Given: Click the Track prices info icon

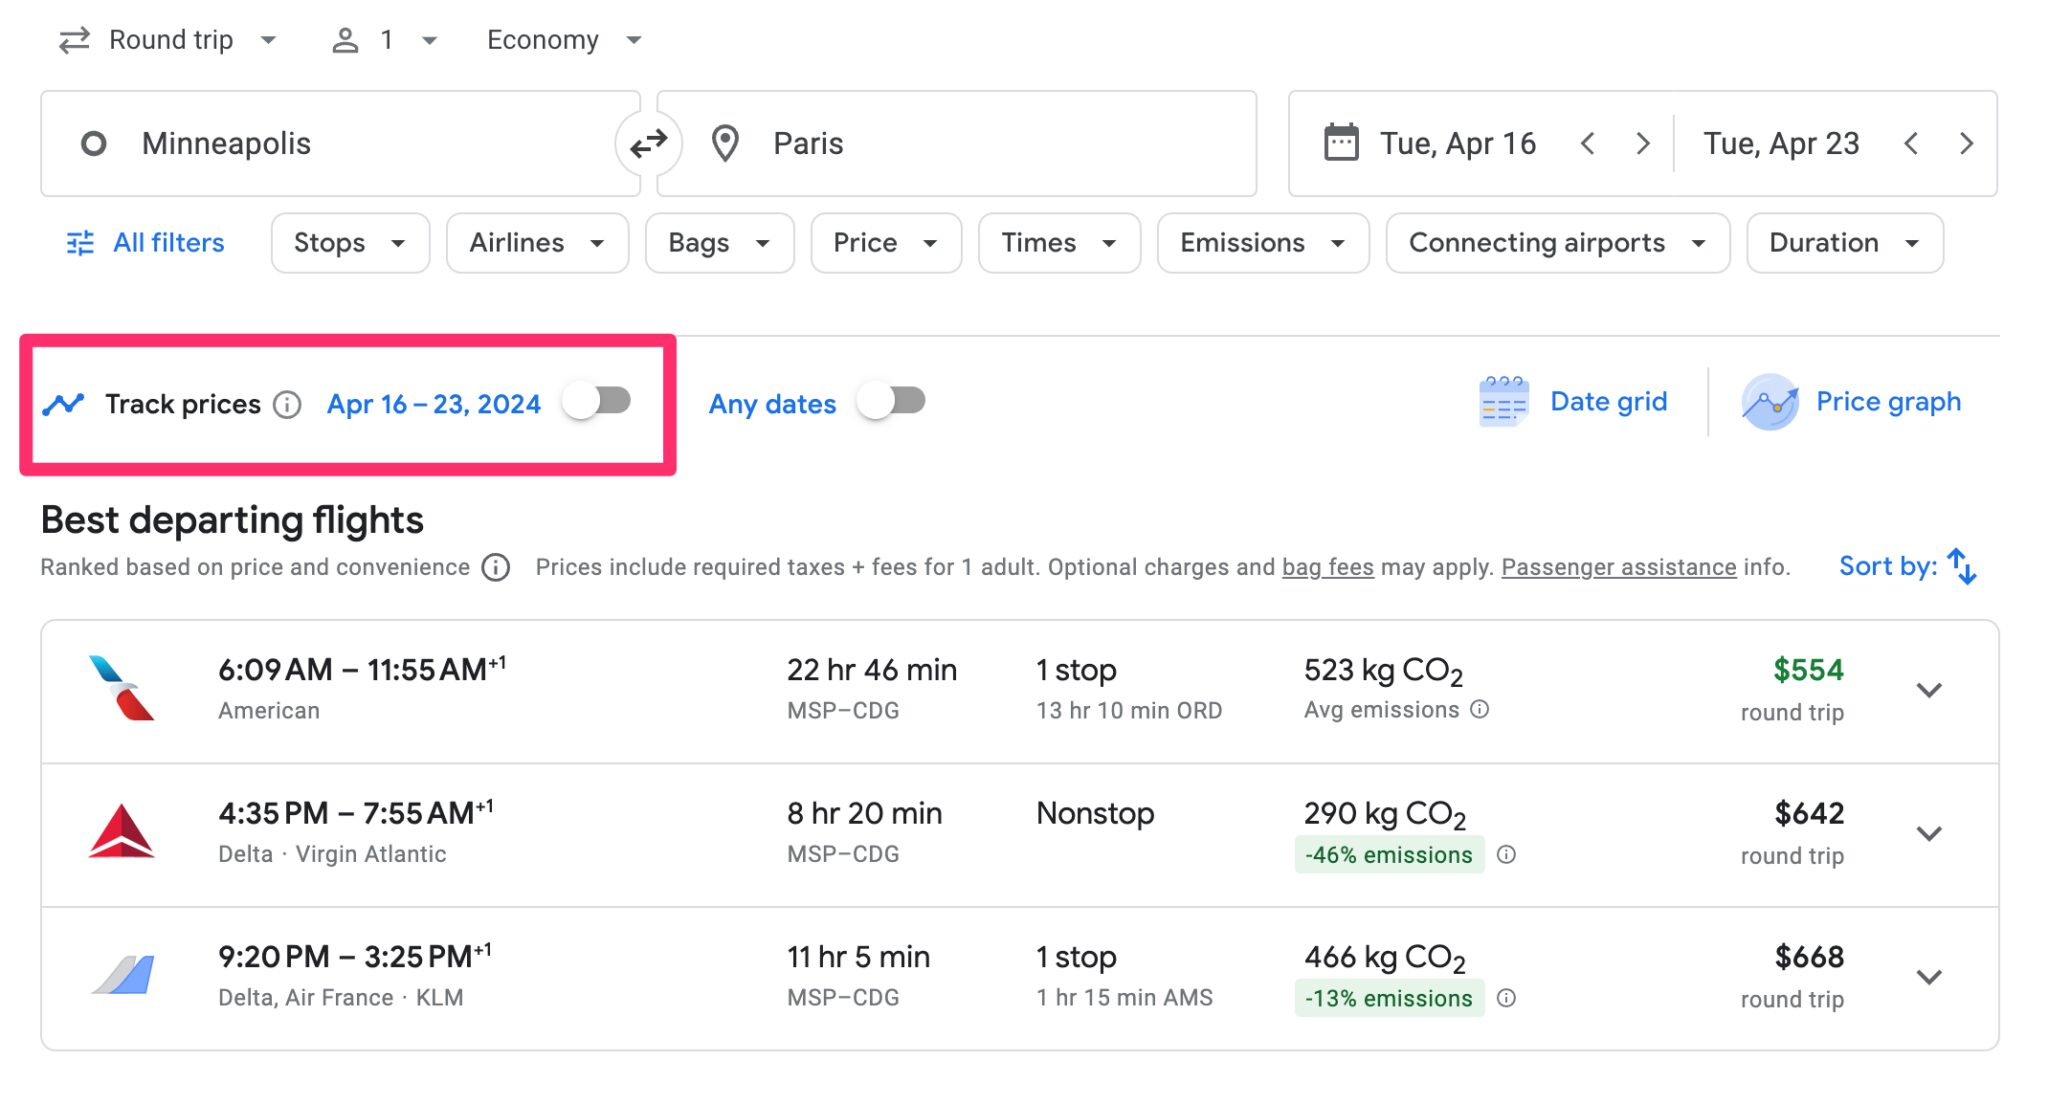Looking at the screenshot, I should tap(288, 404).
